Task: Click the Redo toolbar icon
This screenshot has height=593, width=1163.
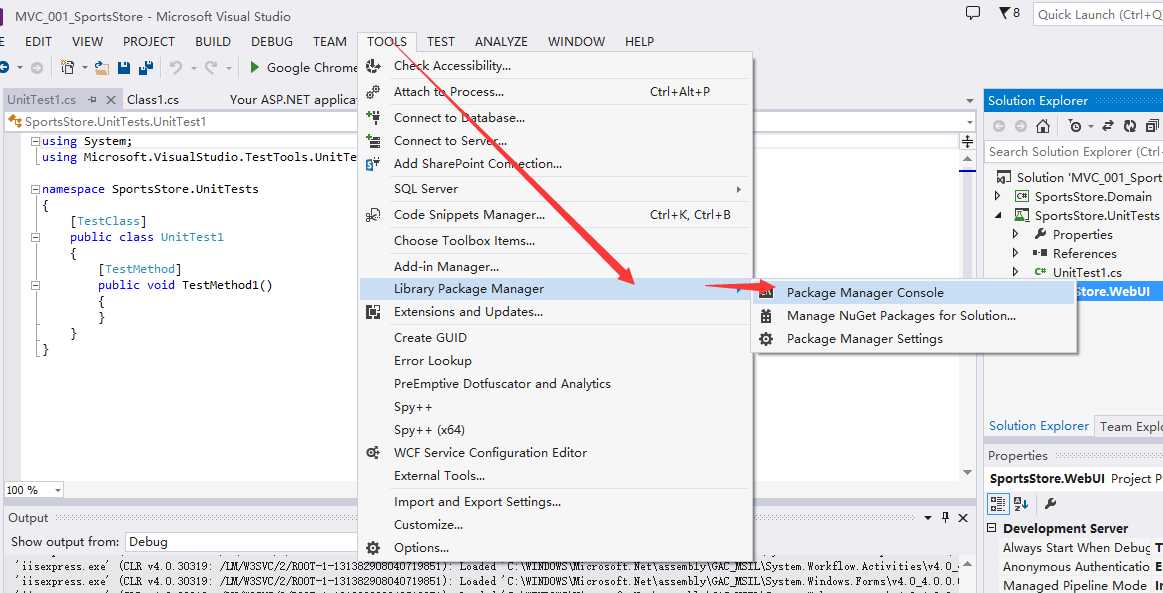Action: coord(211,67)
